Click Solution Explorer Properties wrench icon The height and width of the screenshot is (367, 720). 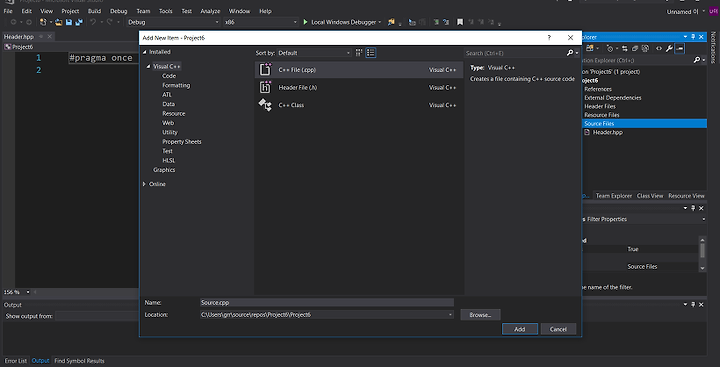click(669, 48)
